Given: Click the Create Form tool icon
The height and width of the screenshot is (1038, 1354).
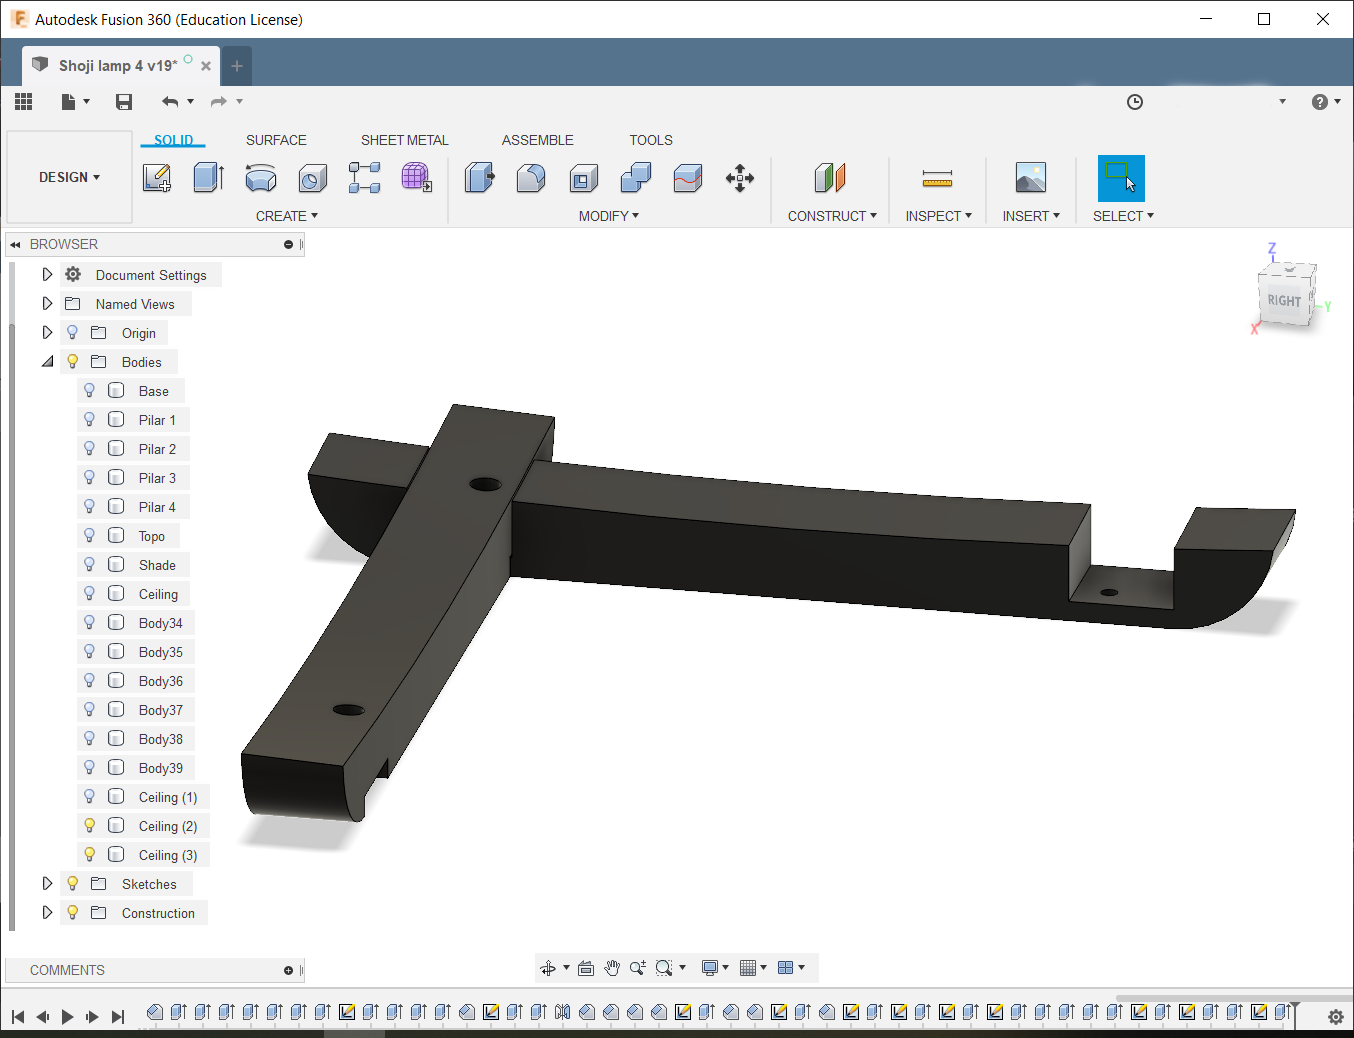Looking at the screenshot, I should click(x=417, y=178).
